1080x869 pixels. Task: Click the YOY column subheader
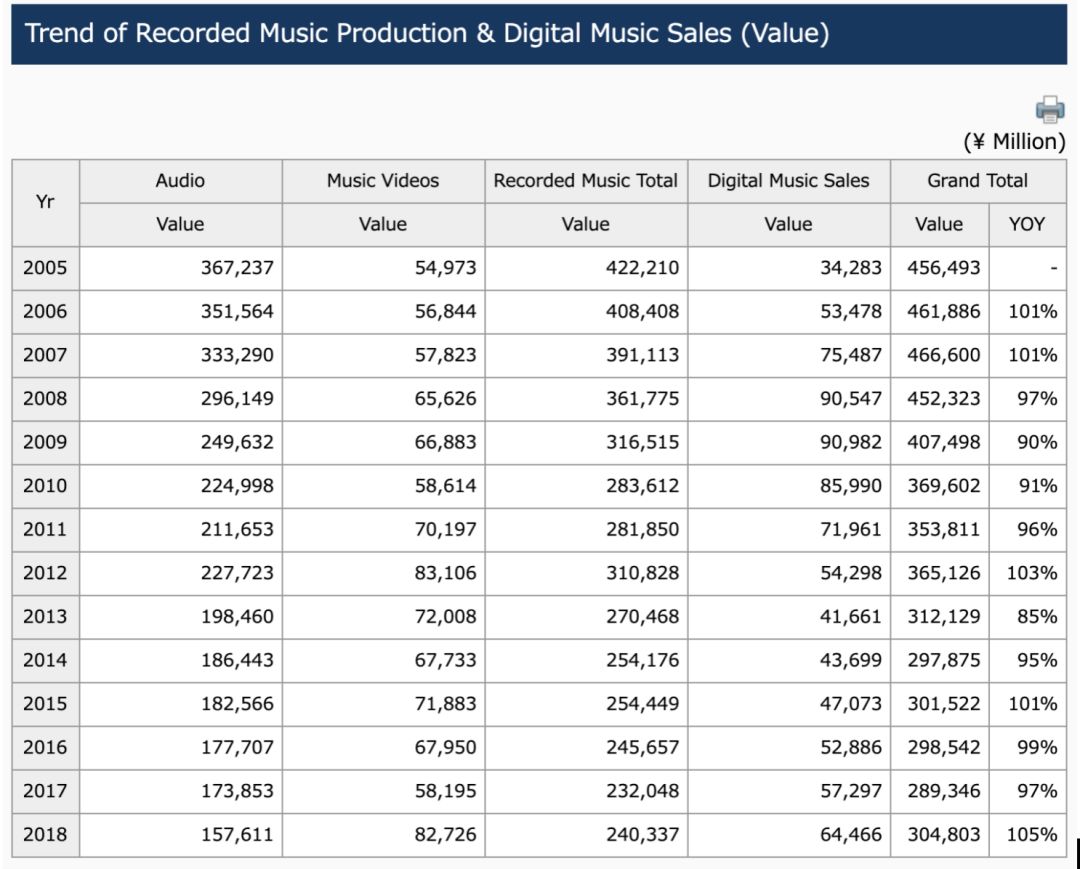click(x=1026, y=224)
